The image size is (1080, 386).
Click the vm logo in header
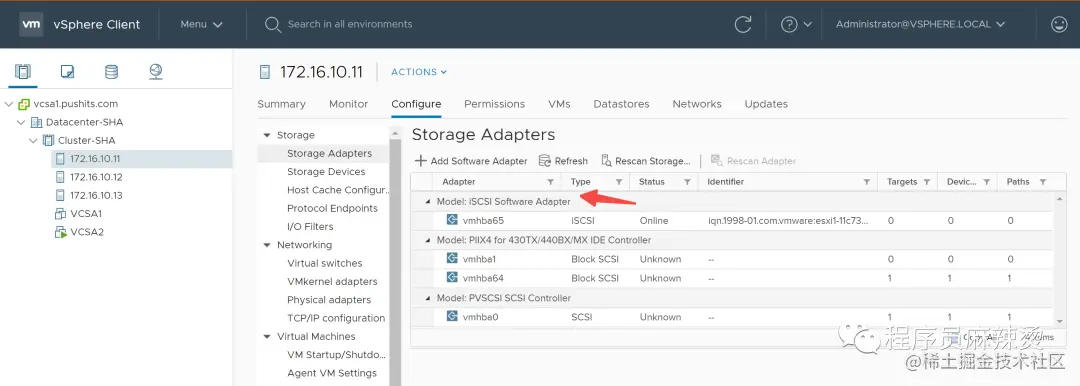point(31,24)
